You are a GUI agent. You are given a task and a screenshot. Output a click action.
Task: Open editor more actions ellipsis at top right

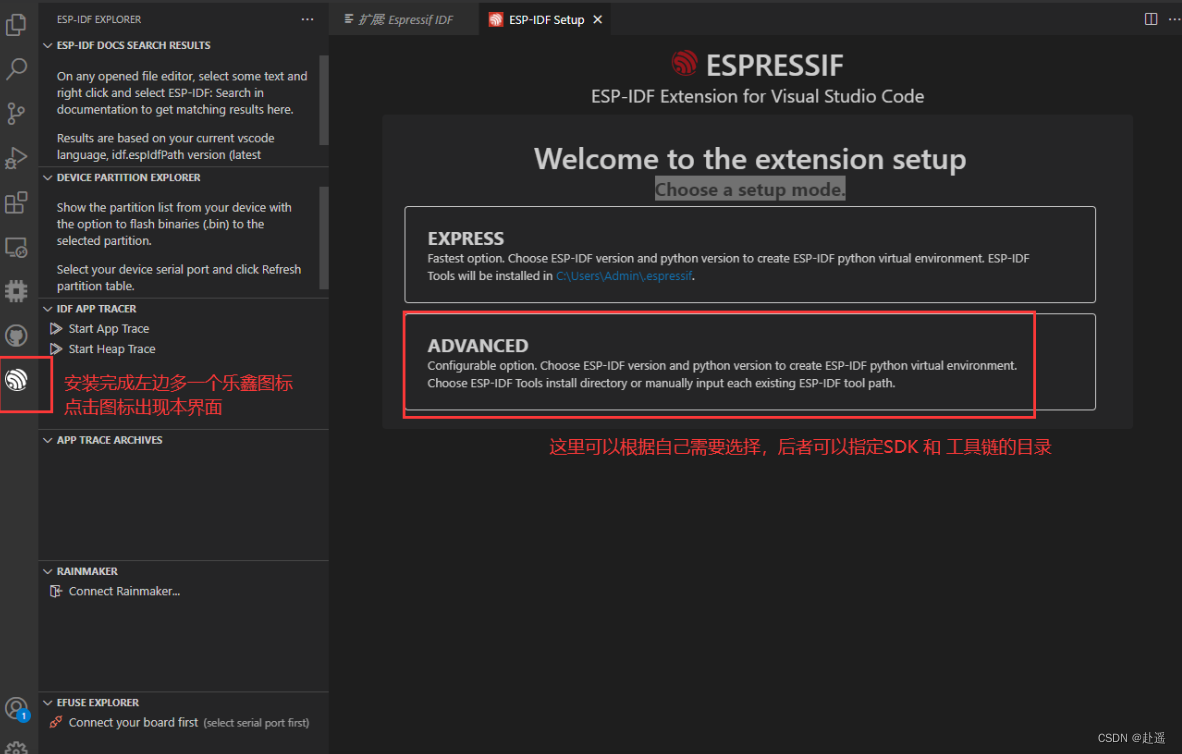[x=1174, y=20]
